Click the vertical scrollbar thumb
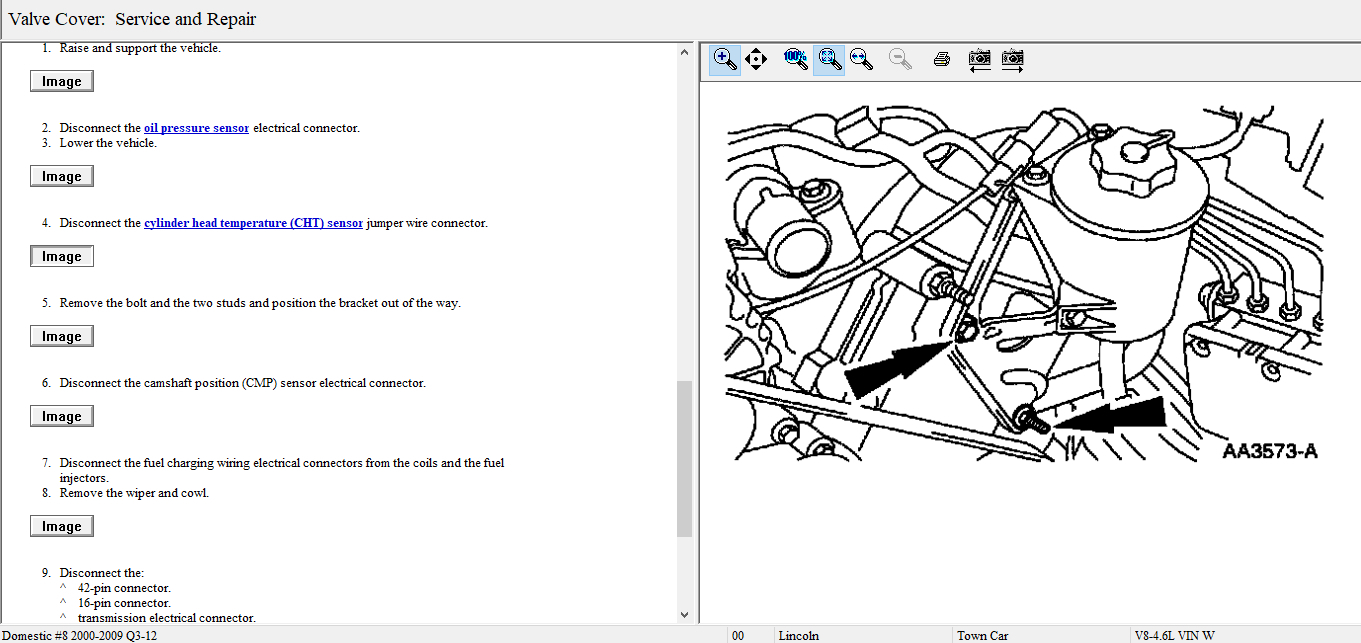The image size is (1361, 643). click(x=684, y=458)
